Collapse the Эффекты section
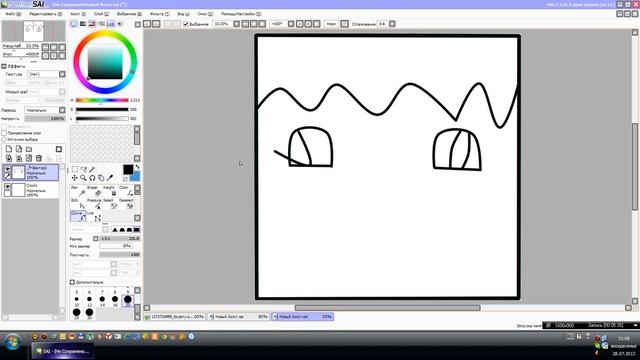The image size is (640, 360). tap(4, 66)
